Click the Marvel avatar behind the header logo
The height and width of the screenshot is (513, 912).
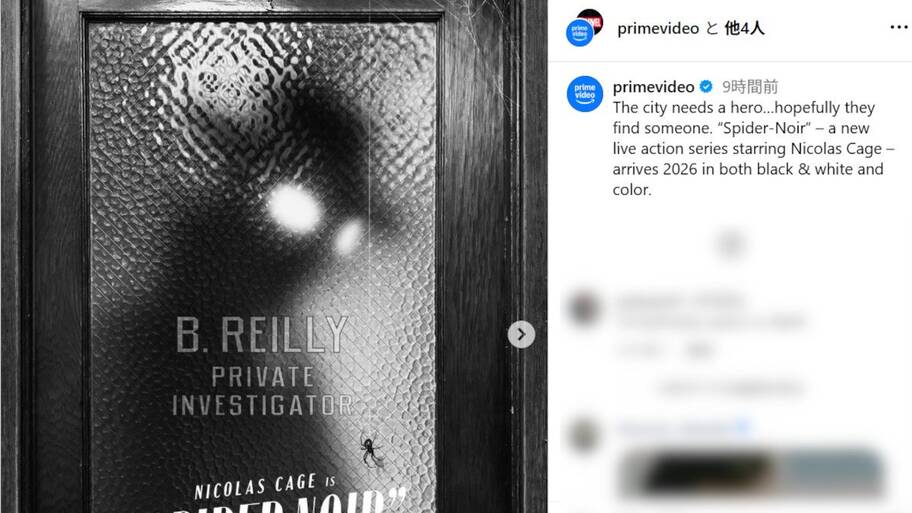592,21
